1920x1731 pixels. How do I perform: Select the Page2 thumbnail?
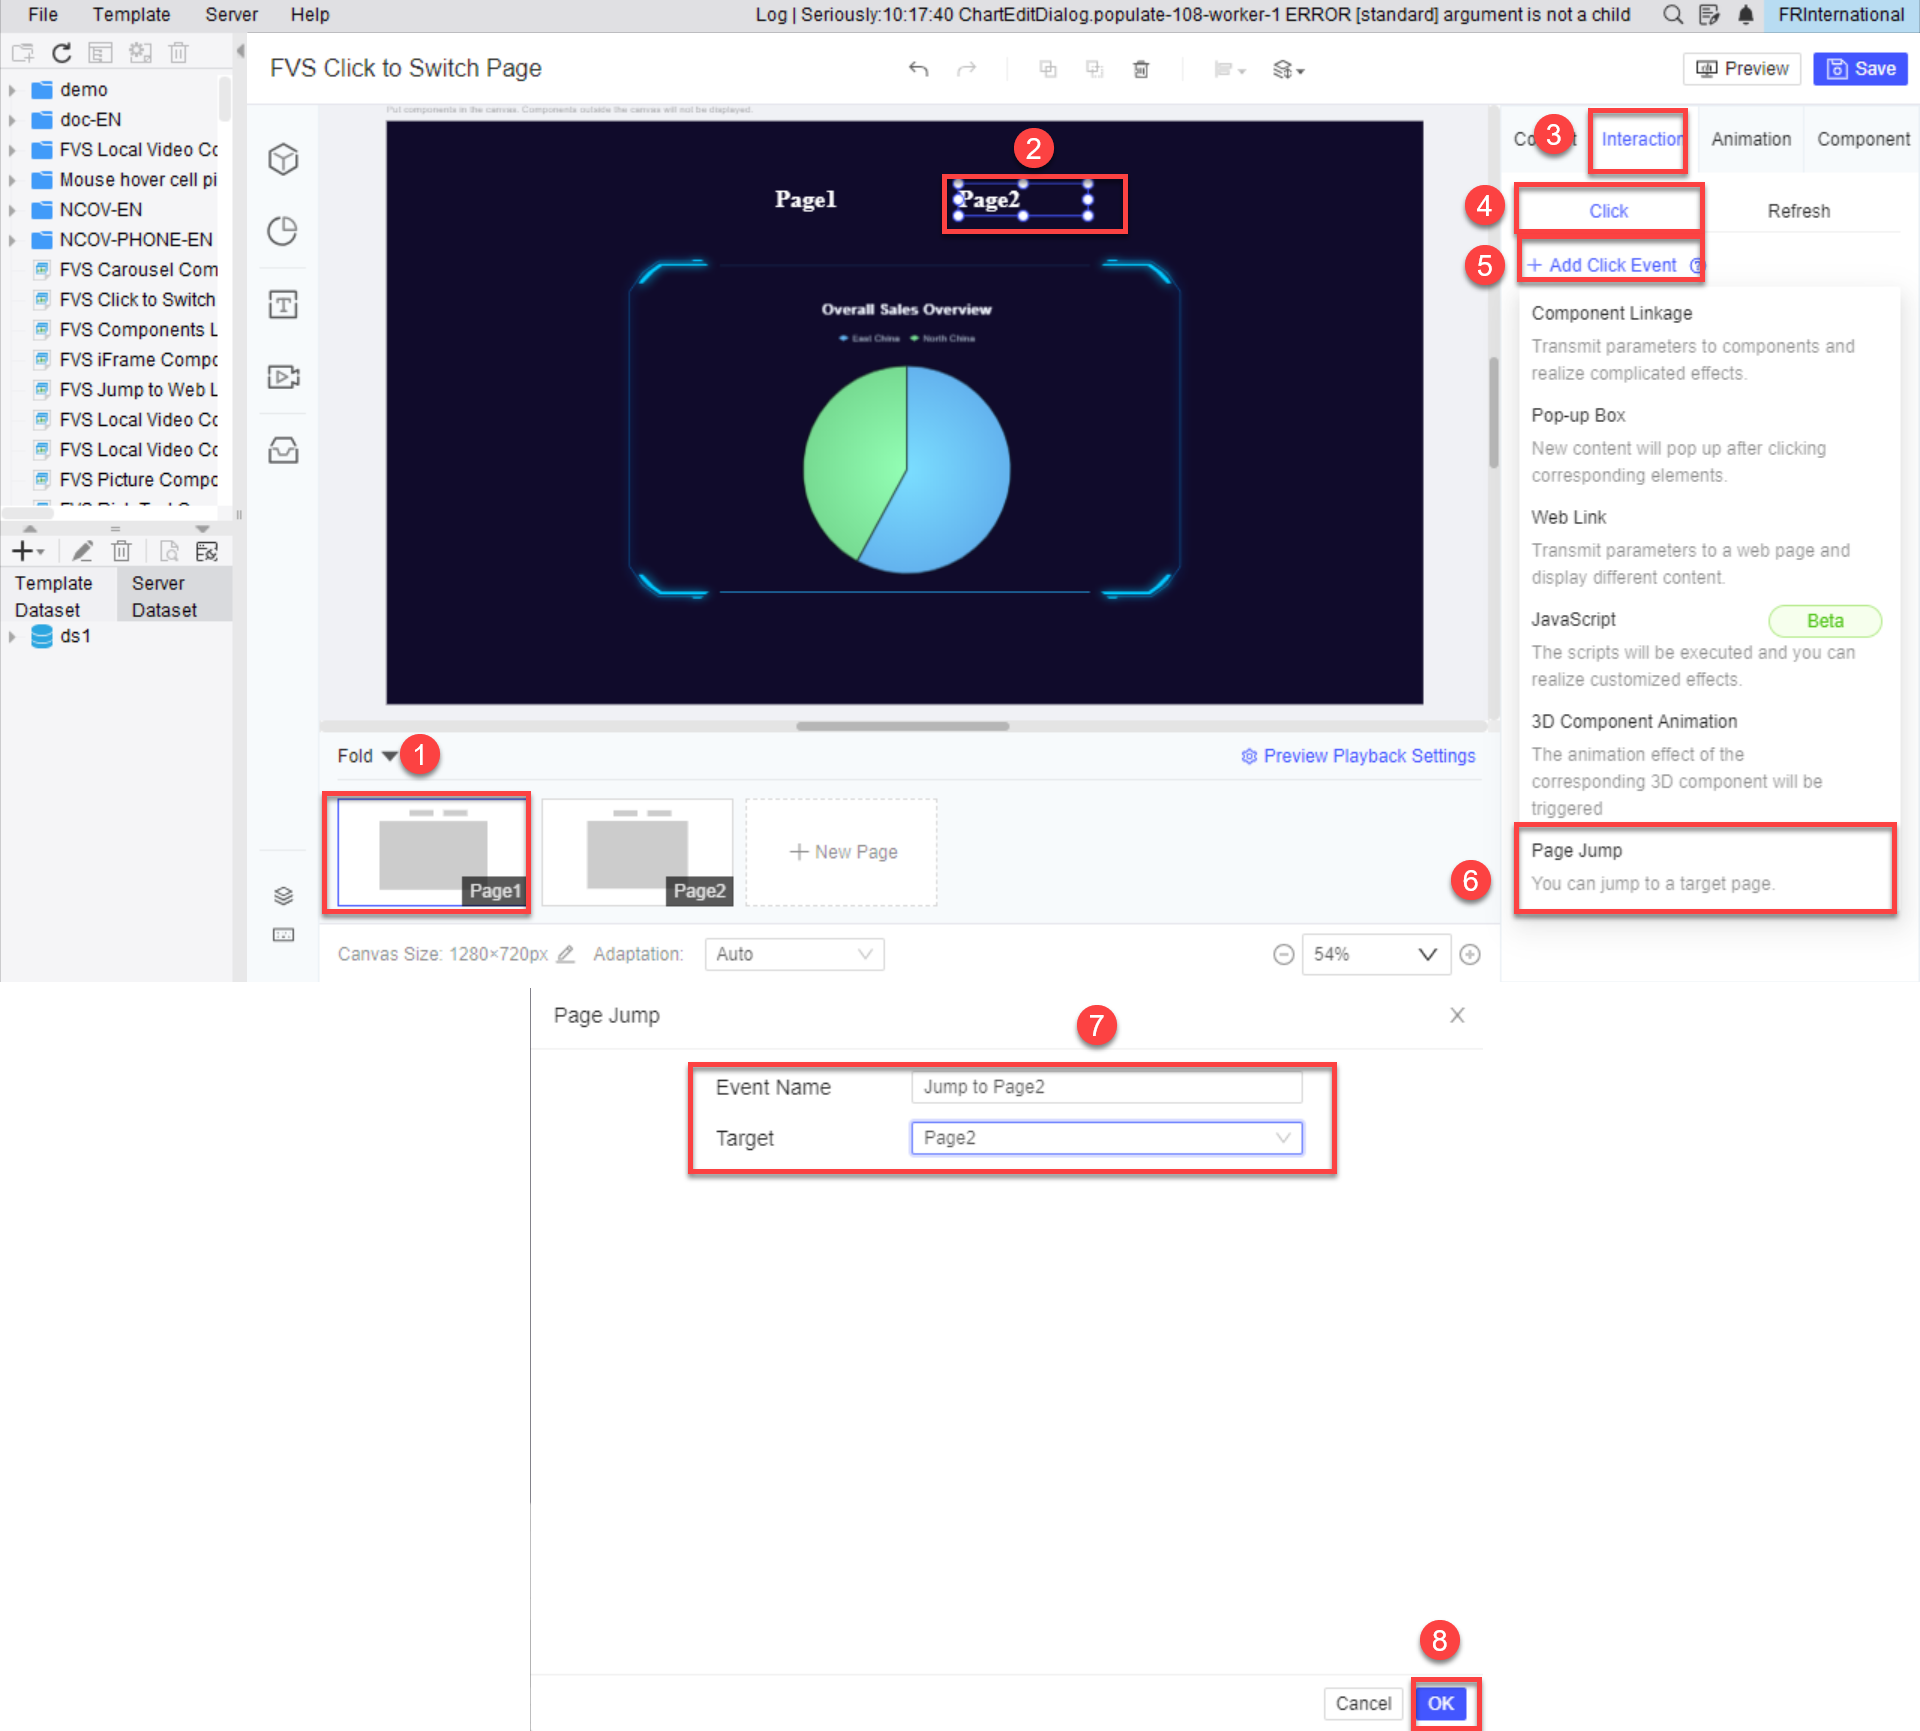click(637, 851)
